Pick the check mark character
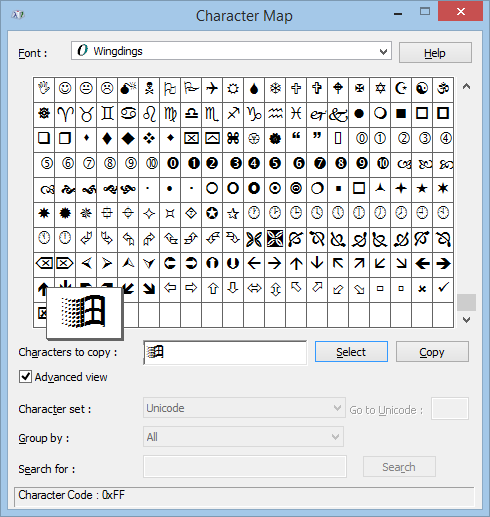The height and width of the screenshot is (517, 490). pos(443,288)
